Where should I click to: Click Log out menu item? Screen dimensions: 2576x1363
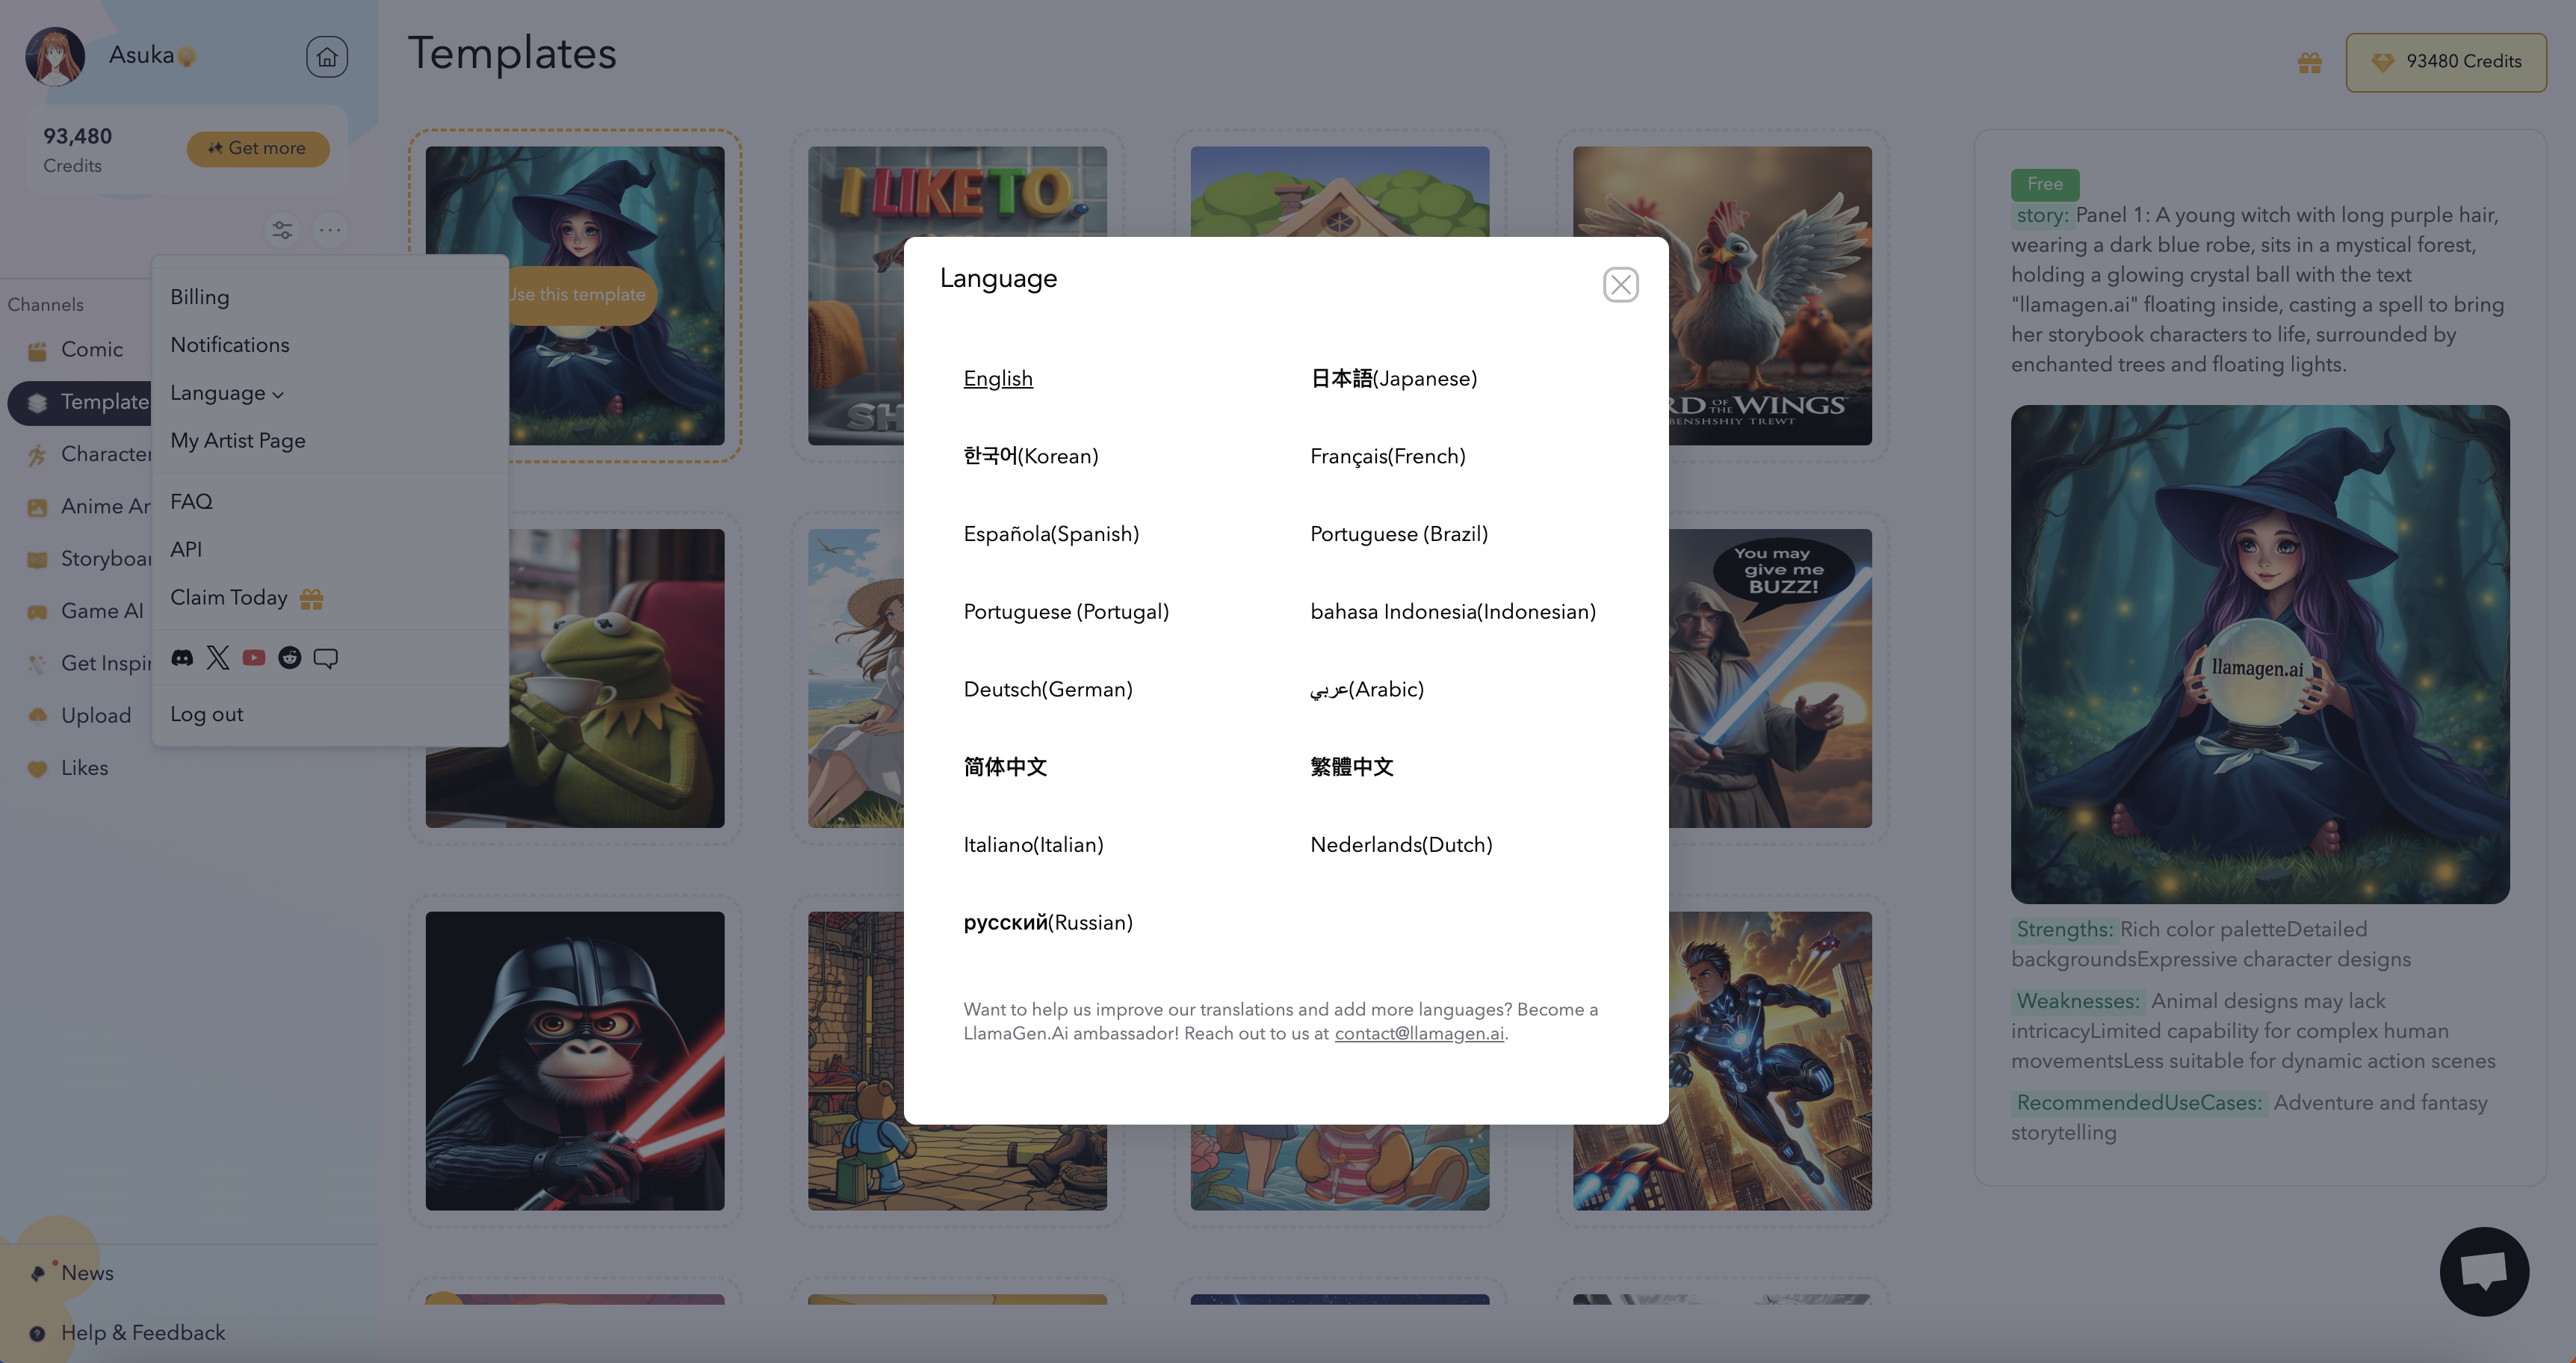(x=206, y=714)
